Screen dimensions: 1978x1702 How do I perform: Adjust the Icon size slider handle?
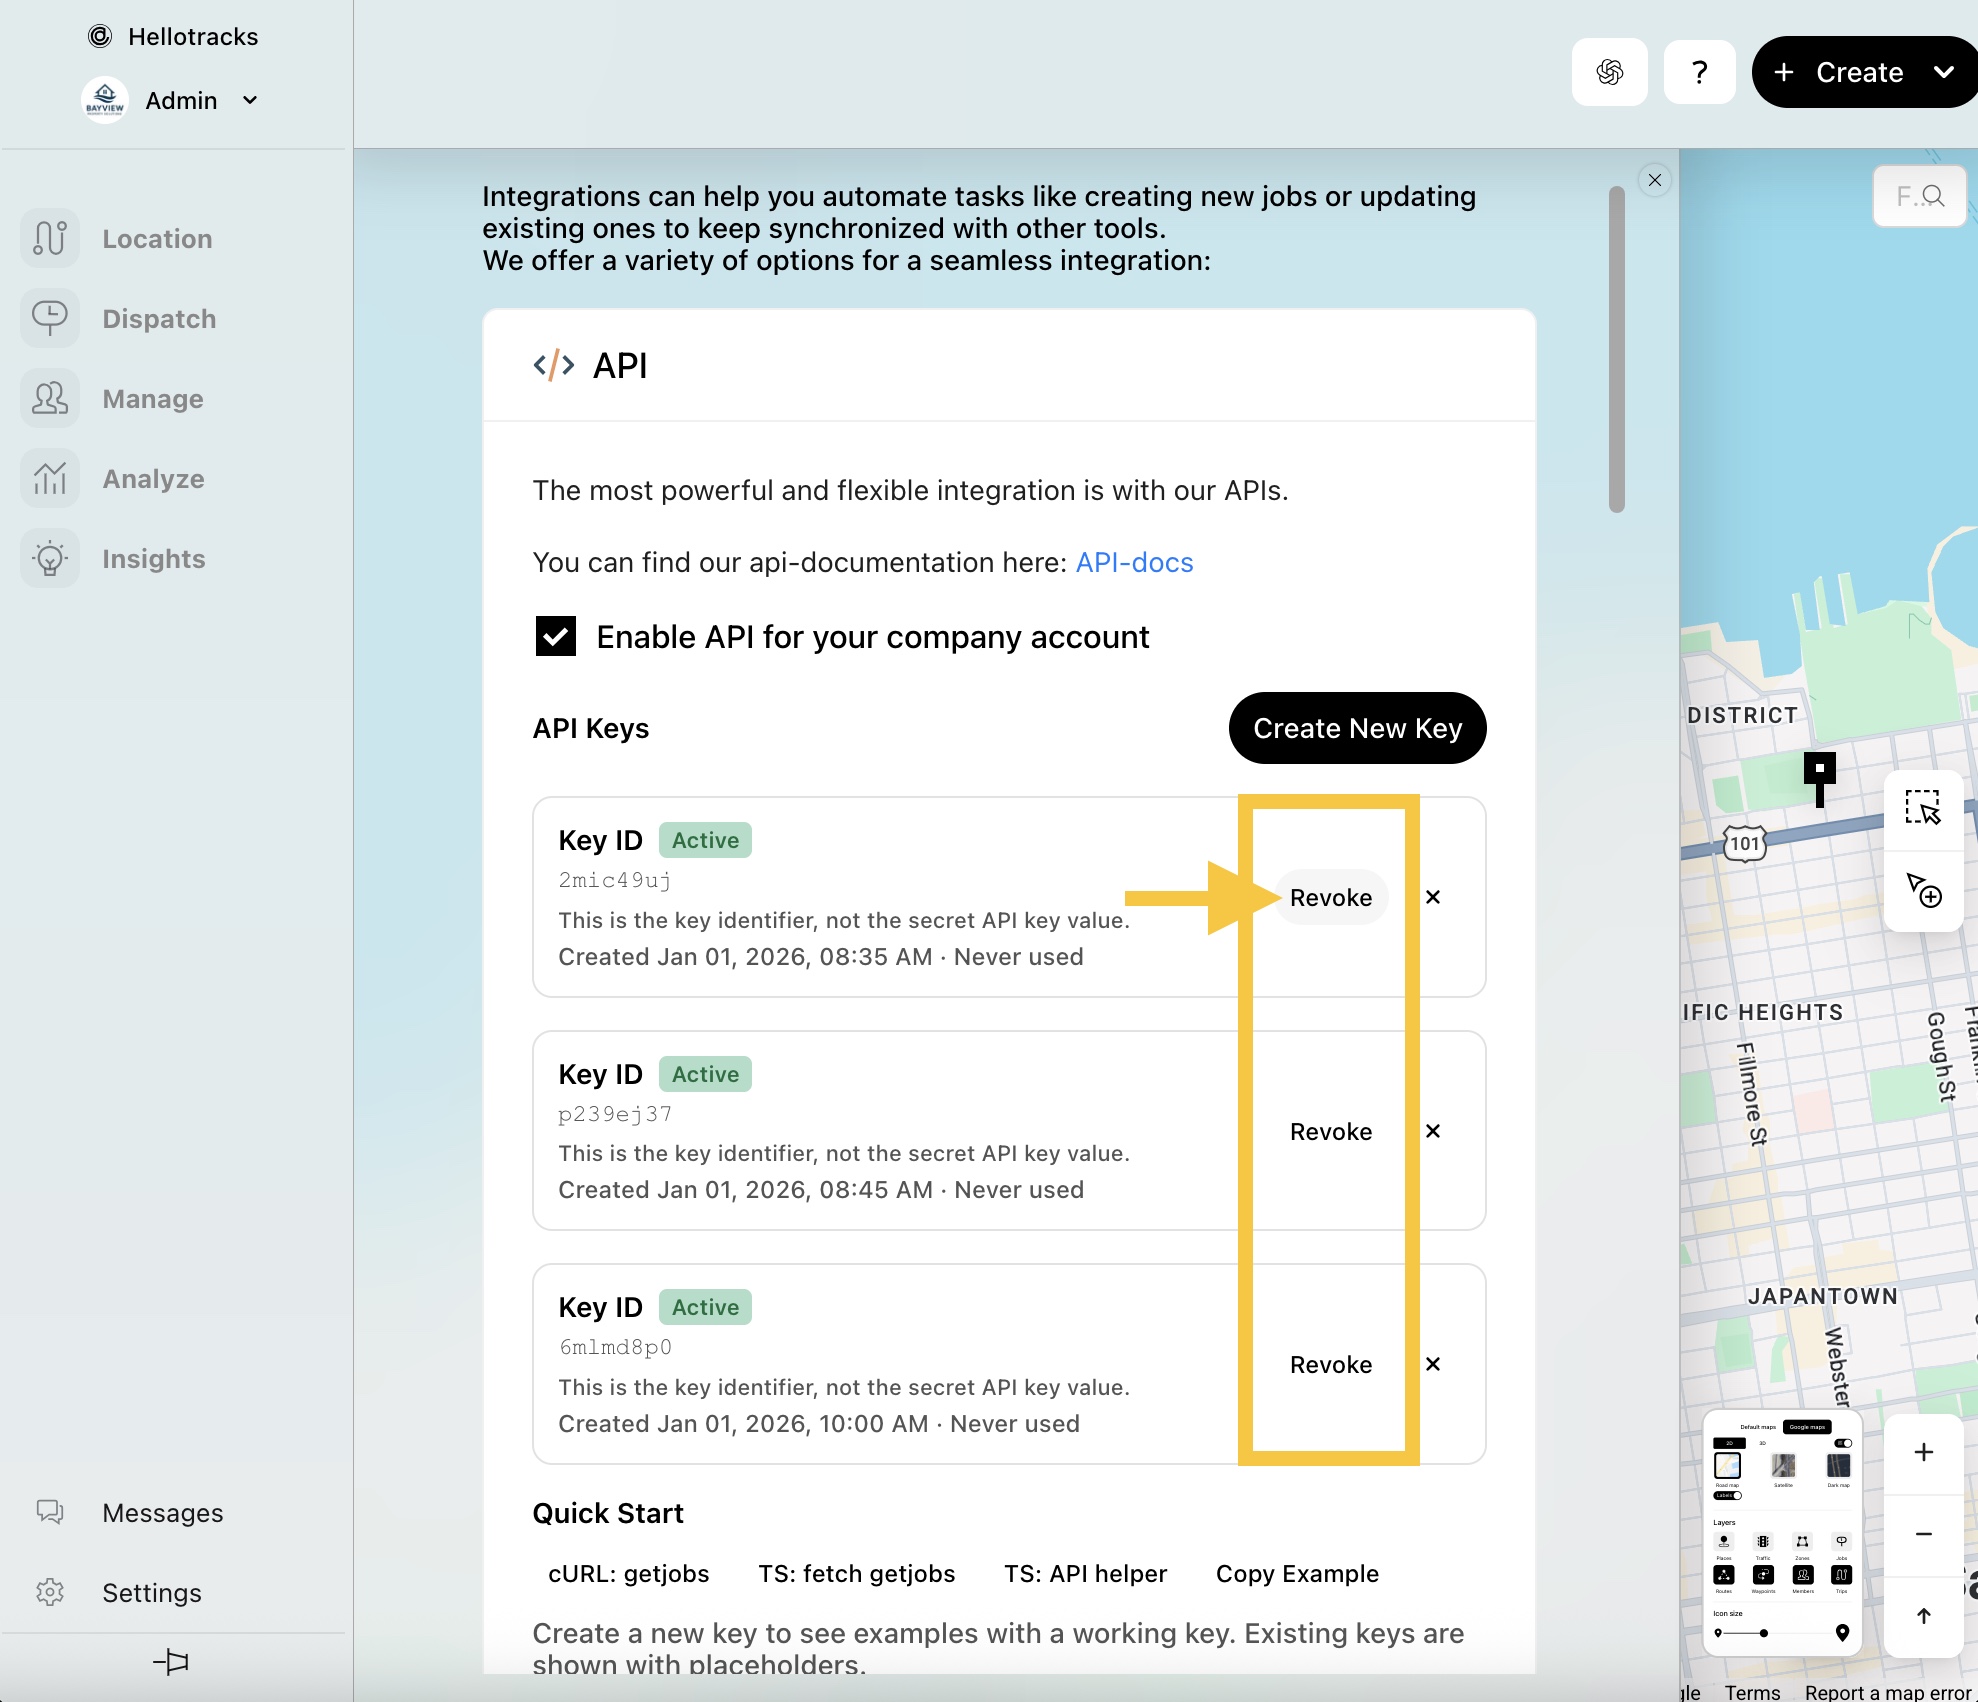click(1763, 1633)
